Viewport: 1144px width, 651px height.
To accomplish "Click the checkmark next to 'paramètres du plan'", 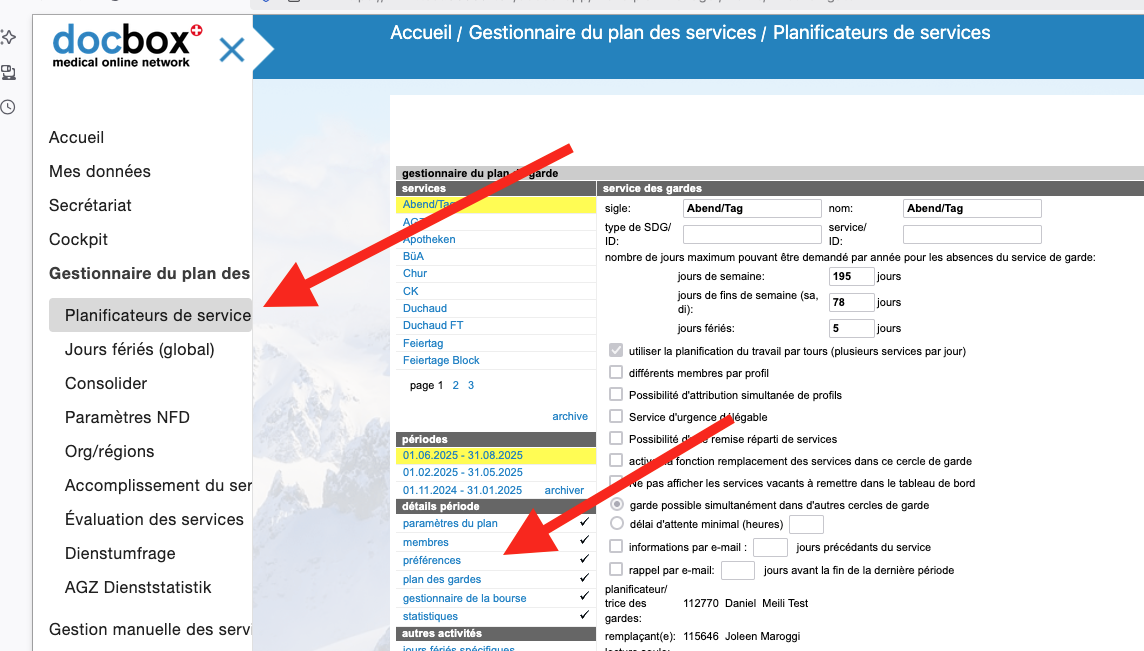I will pos(585,523).
